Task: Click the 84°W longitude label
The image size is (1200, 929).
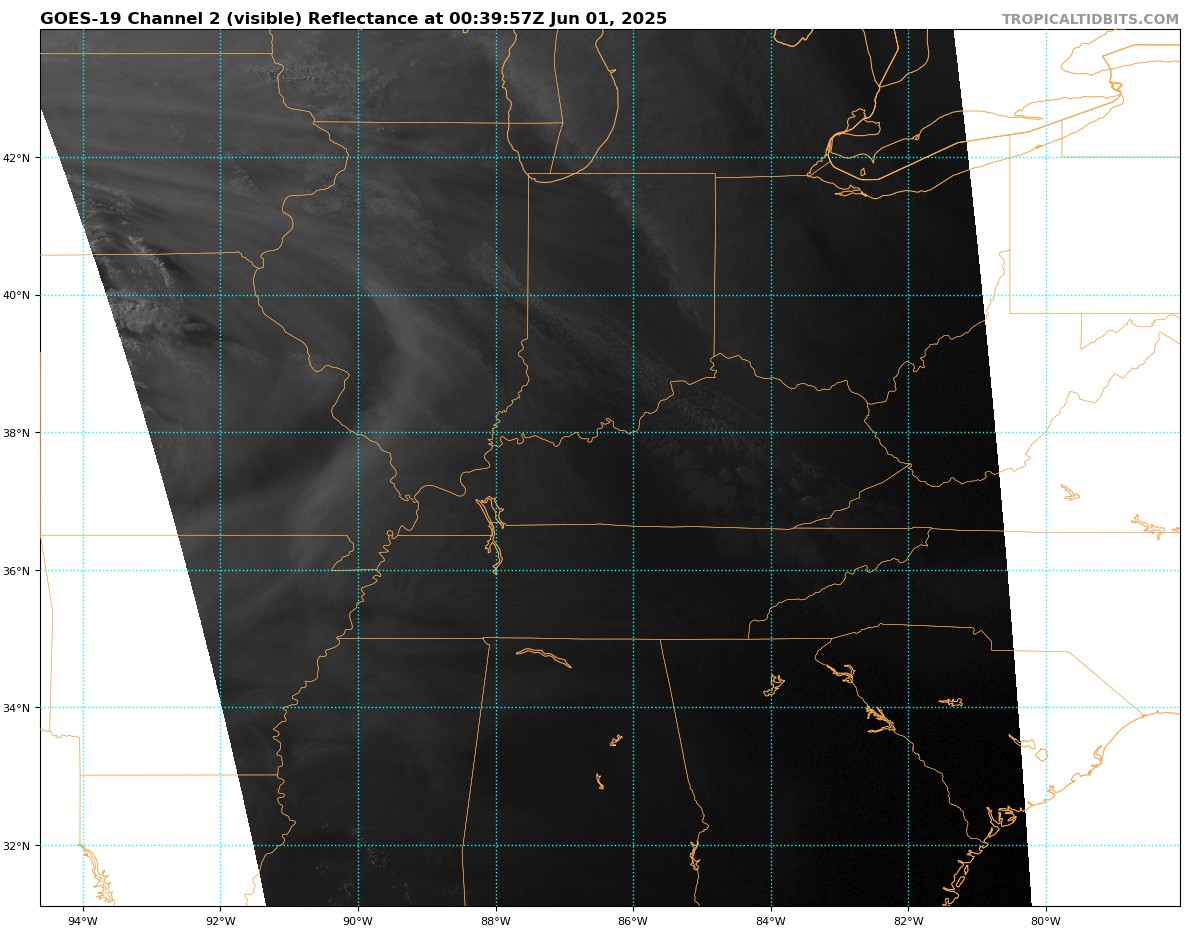Action: click(x=771, y=921)
